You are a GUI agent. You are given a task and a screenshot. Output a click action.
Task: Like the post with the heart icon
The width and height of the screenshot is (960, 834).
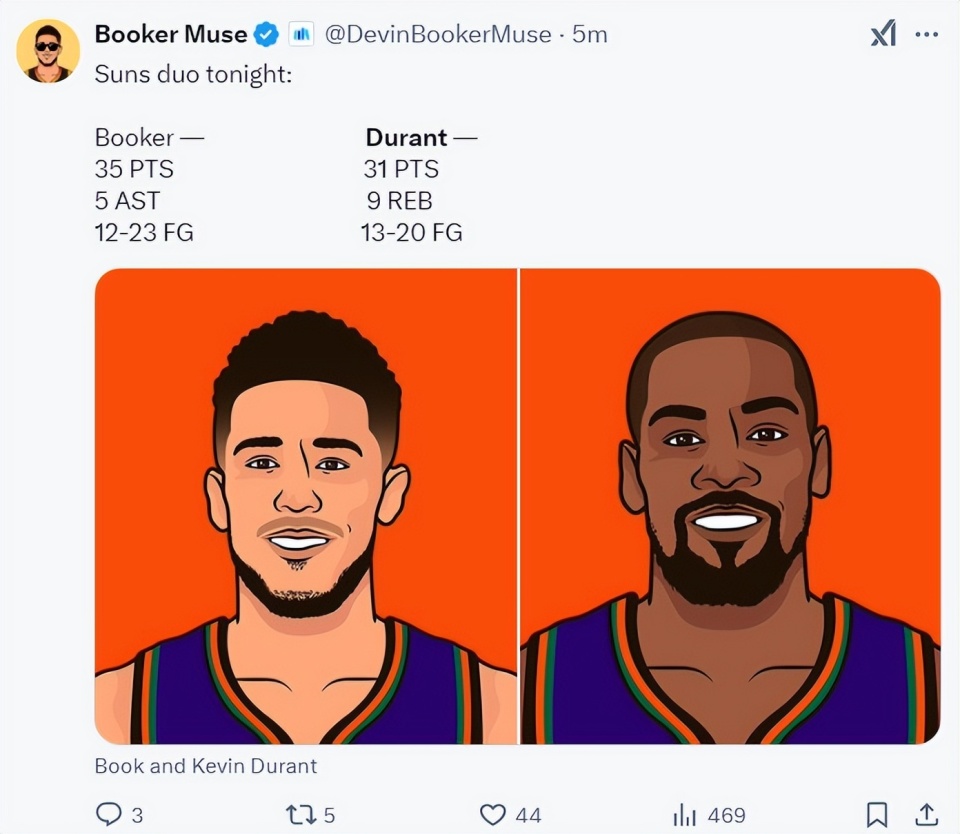pyautogui.click(x=493, y=815)
